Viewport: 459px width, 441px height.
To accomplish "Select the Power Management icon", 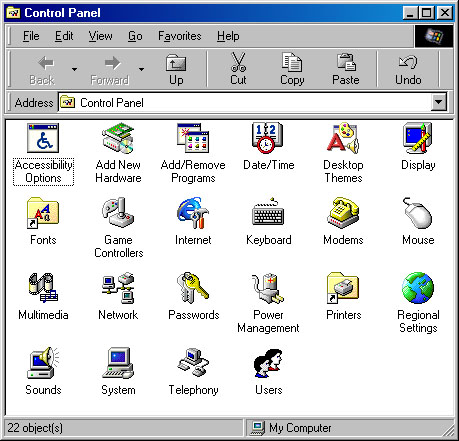I will point(268,288).
